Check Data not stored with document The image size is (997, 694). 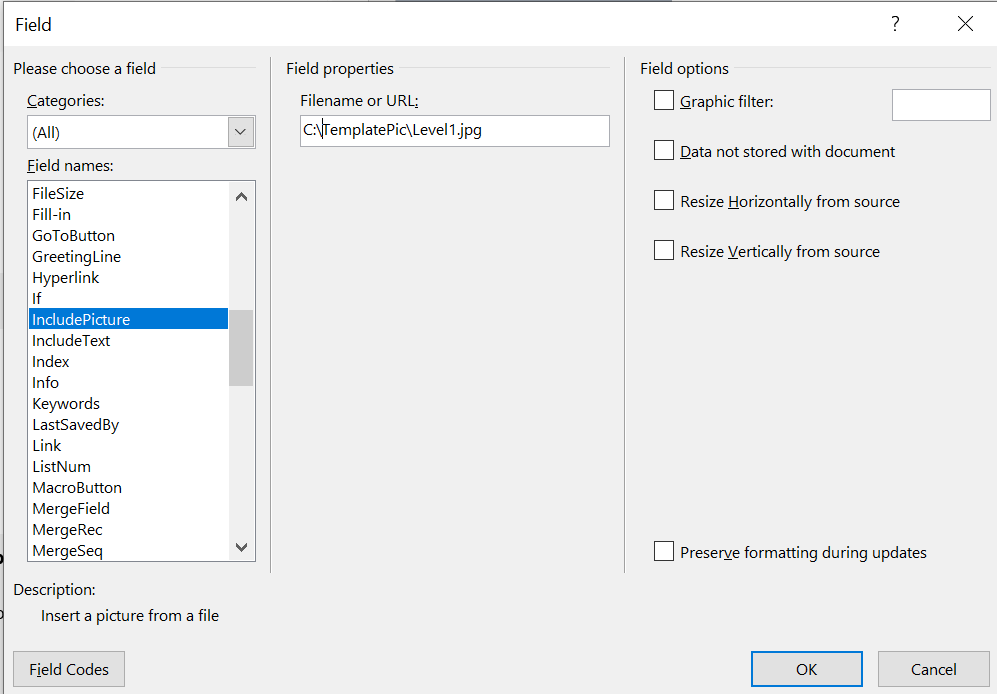[x=664, y=151]
